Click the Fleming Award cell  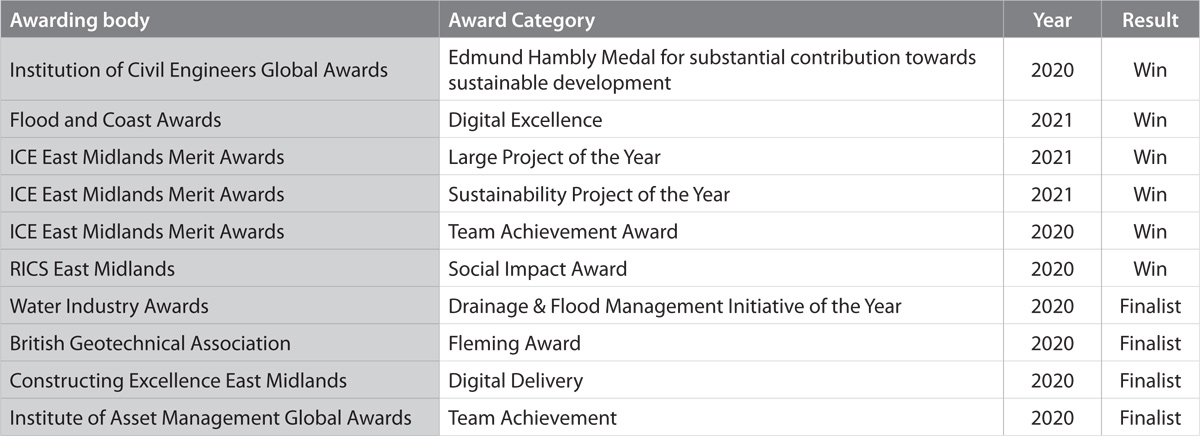[x=514, y=343]
